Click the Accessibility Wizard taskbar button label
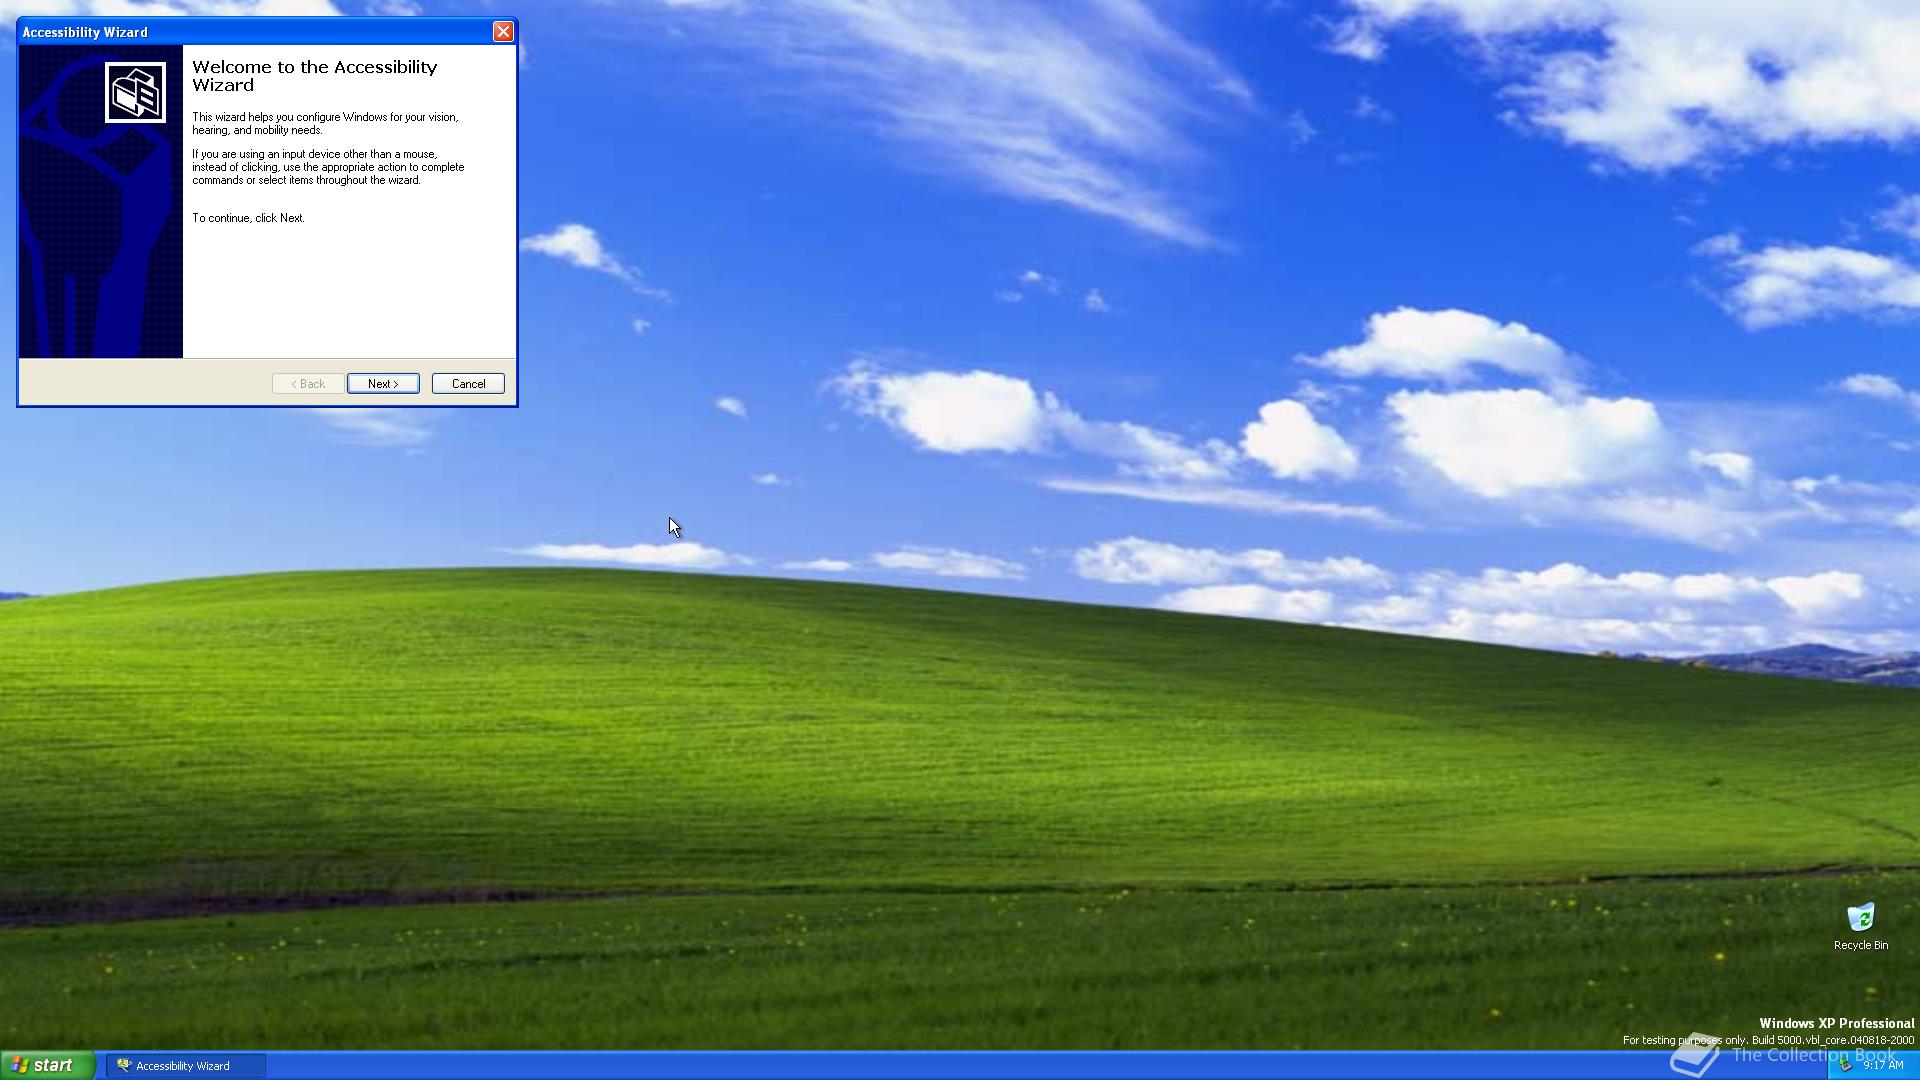This screenshot has width=1920, height=1080. point(183,1066)
